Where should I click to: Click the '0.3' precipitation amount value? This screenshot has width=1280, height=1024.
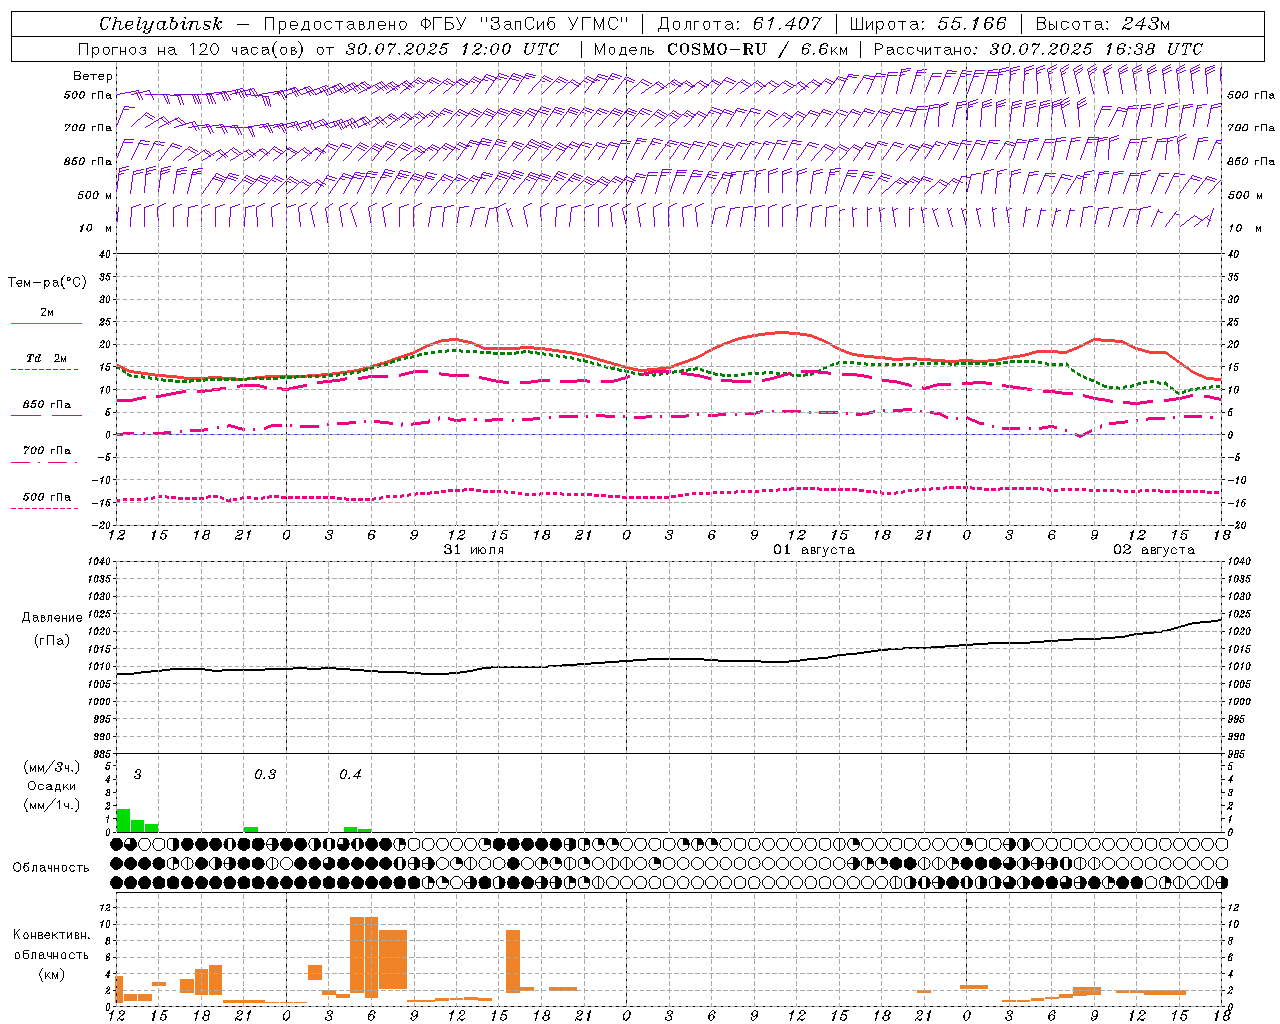[x=265, y=775]
